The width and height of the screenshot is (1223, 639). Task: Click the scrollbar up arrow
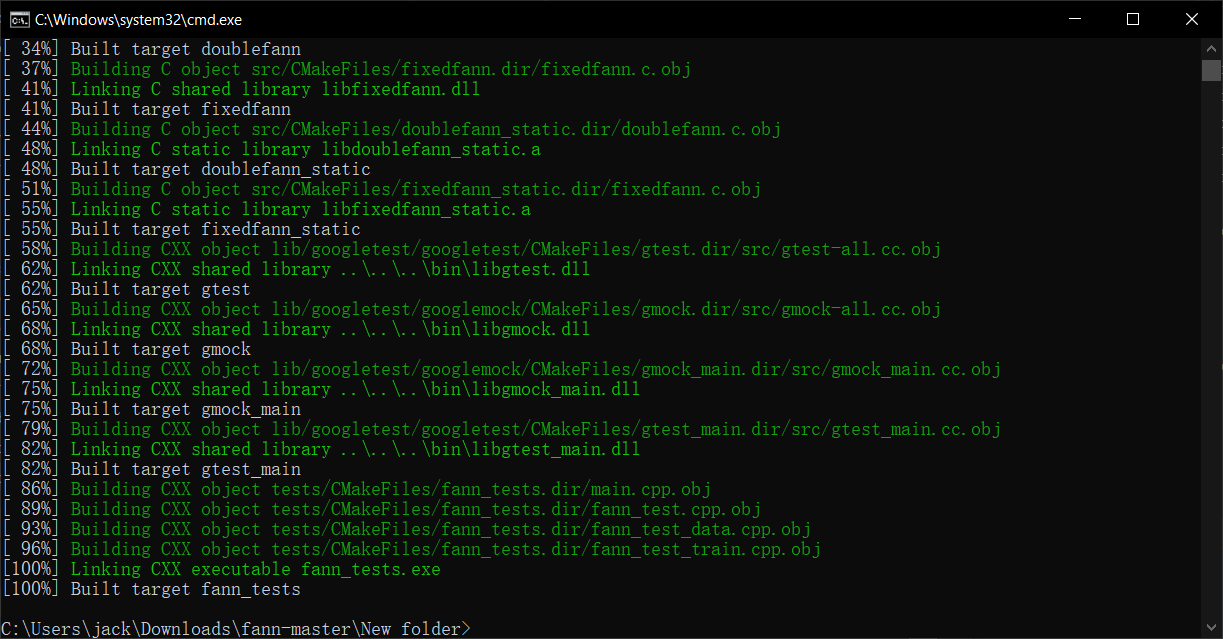point(1211,48)
